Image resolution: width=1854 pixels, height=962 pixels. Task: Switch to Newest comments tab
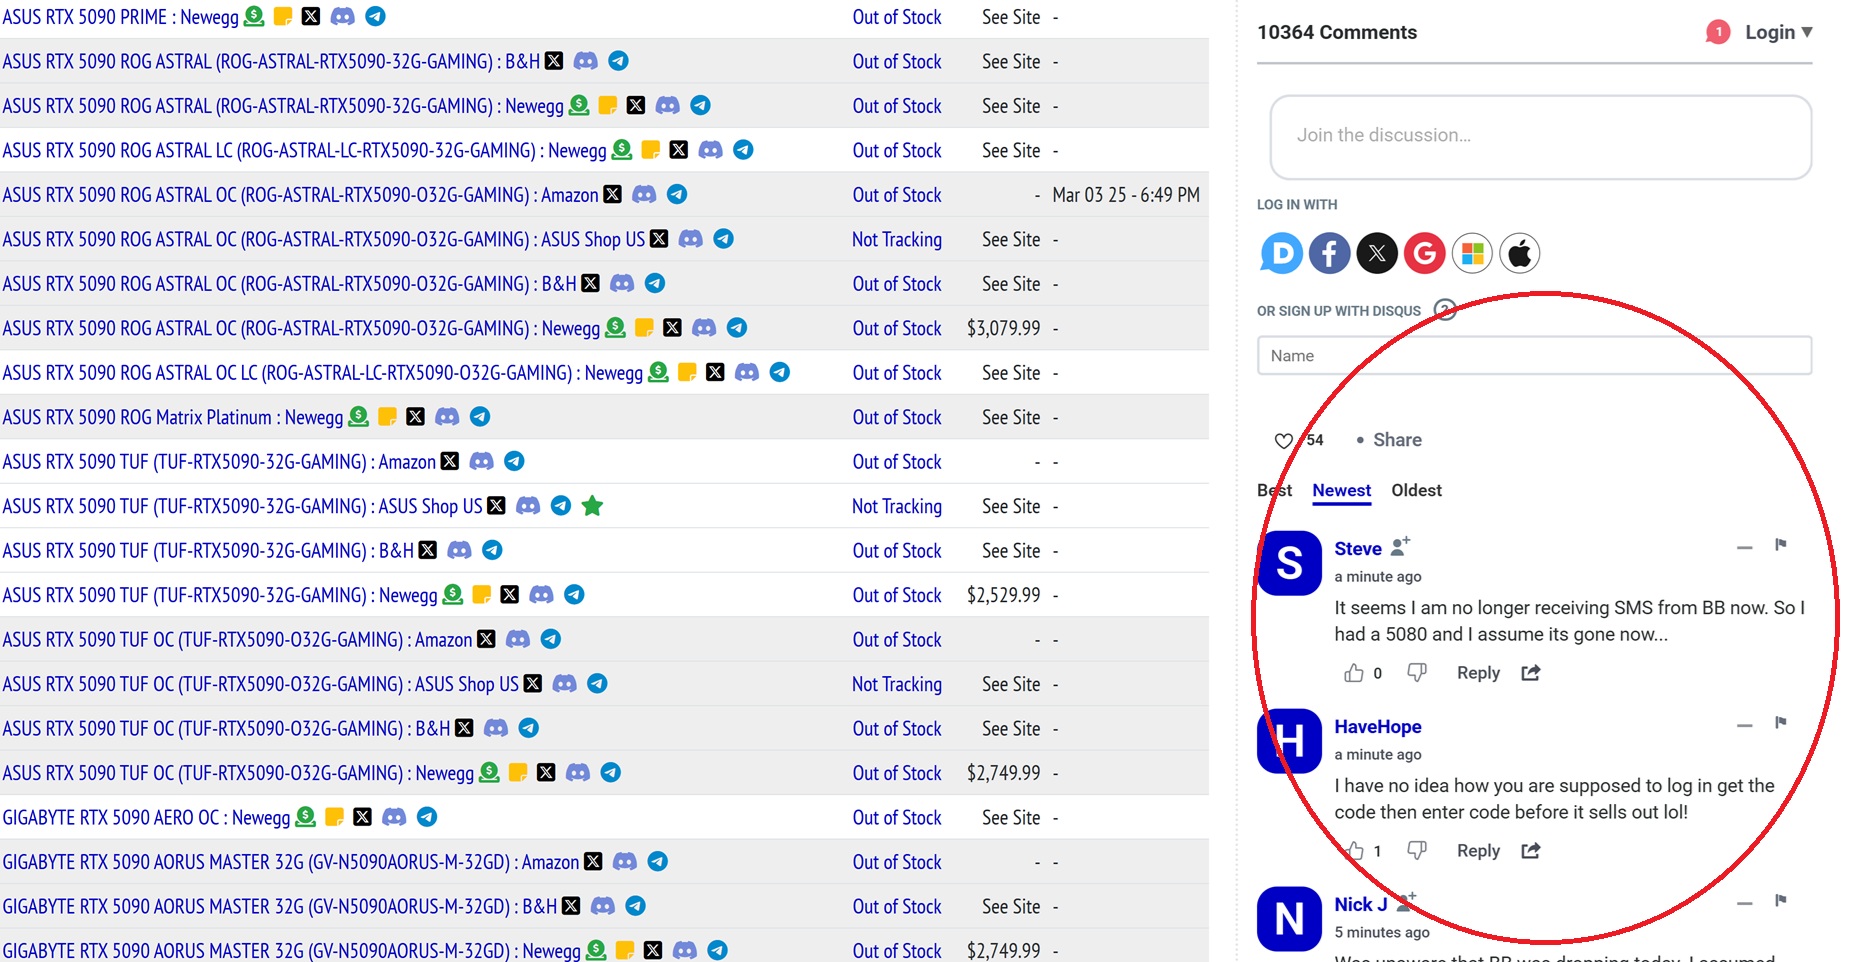coord(1341,490)
